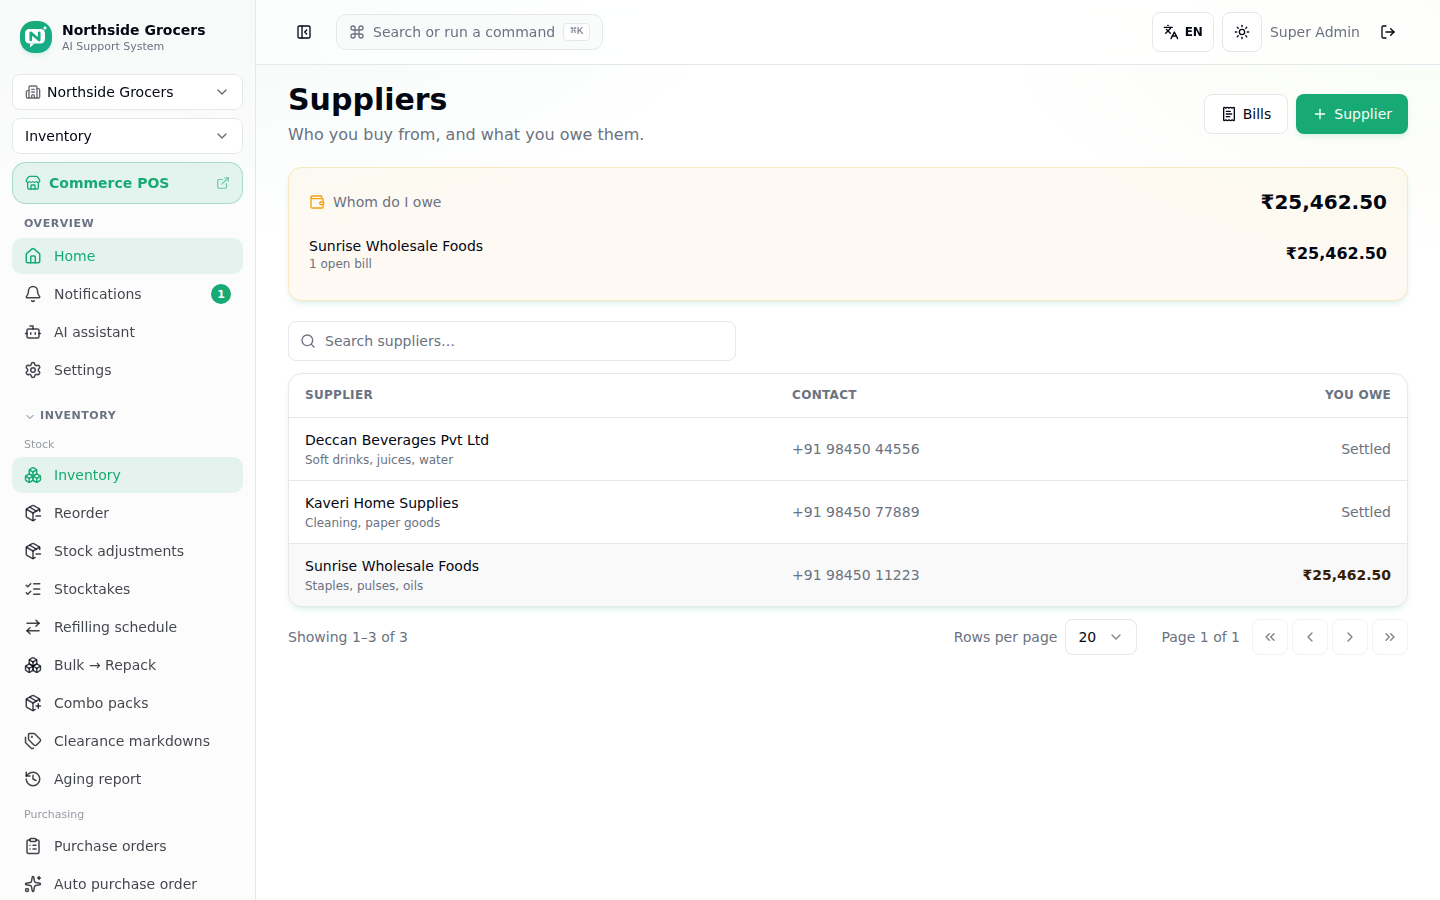Click the Showing 1–3 of 3 text
The image size is (1440, 900).
click(348, 637)
